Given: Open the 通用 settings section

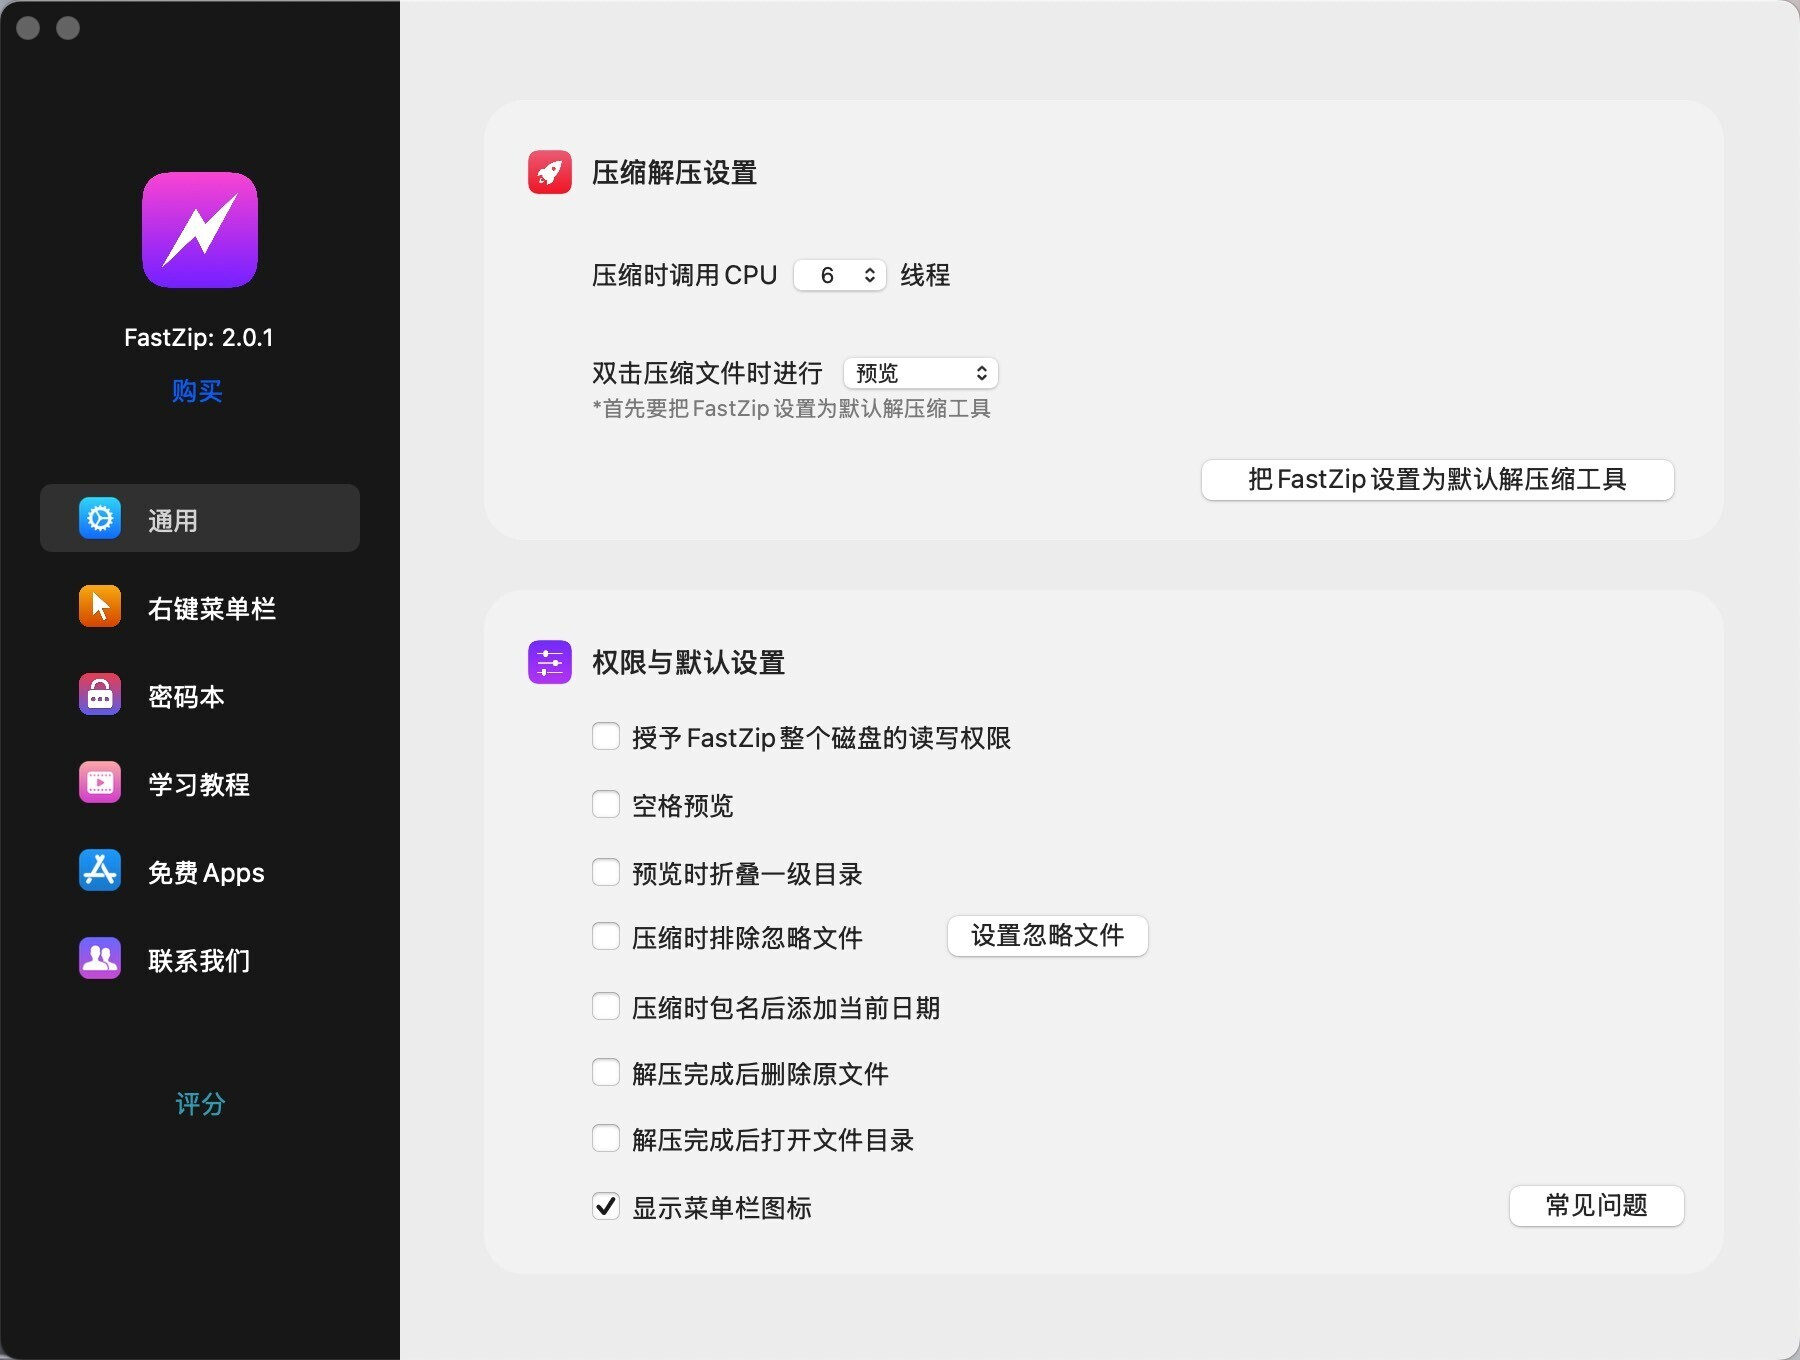Looking at the screenshot, I should [199, 518].
